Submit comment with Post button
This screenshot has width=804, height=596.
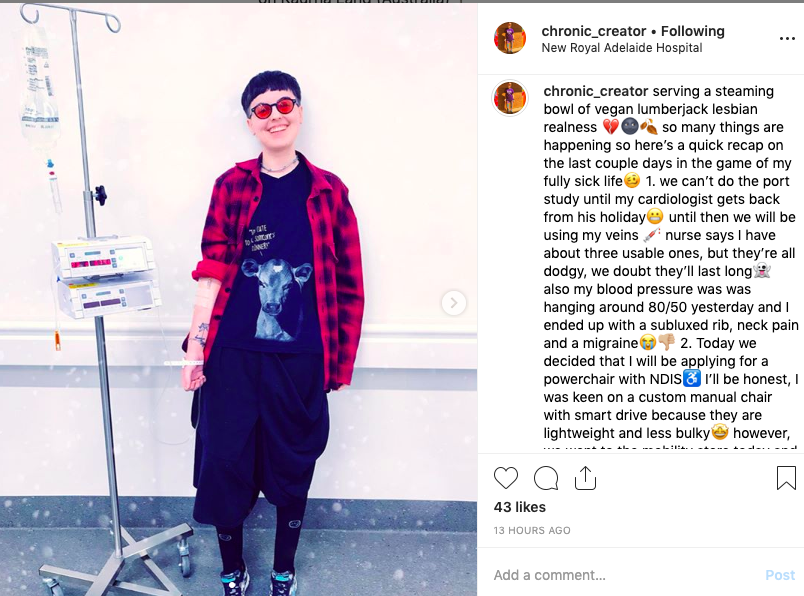(780, 575)
